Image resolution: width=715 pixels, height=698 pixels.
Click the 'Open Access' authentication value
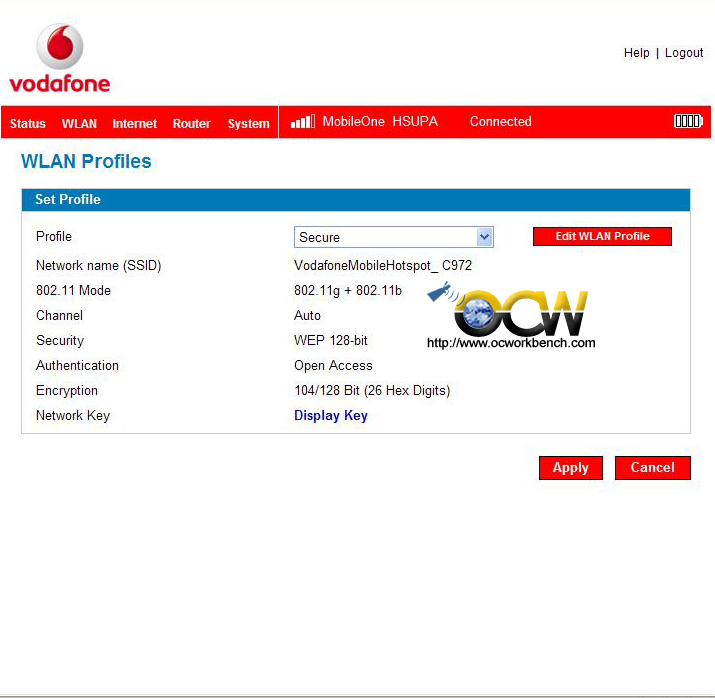tap(333, 366)
